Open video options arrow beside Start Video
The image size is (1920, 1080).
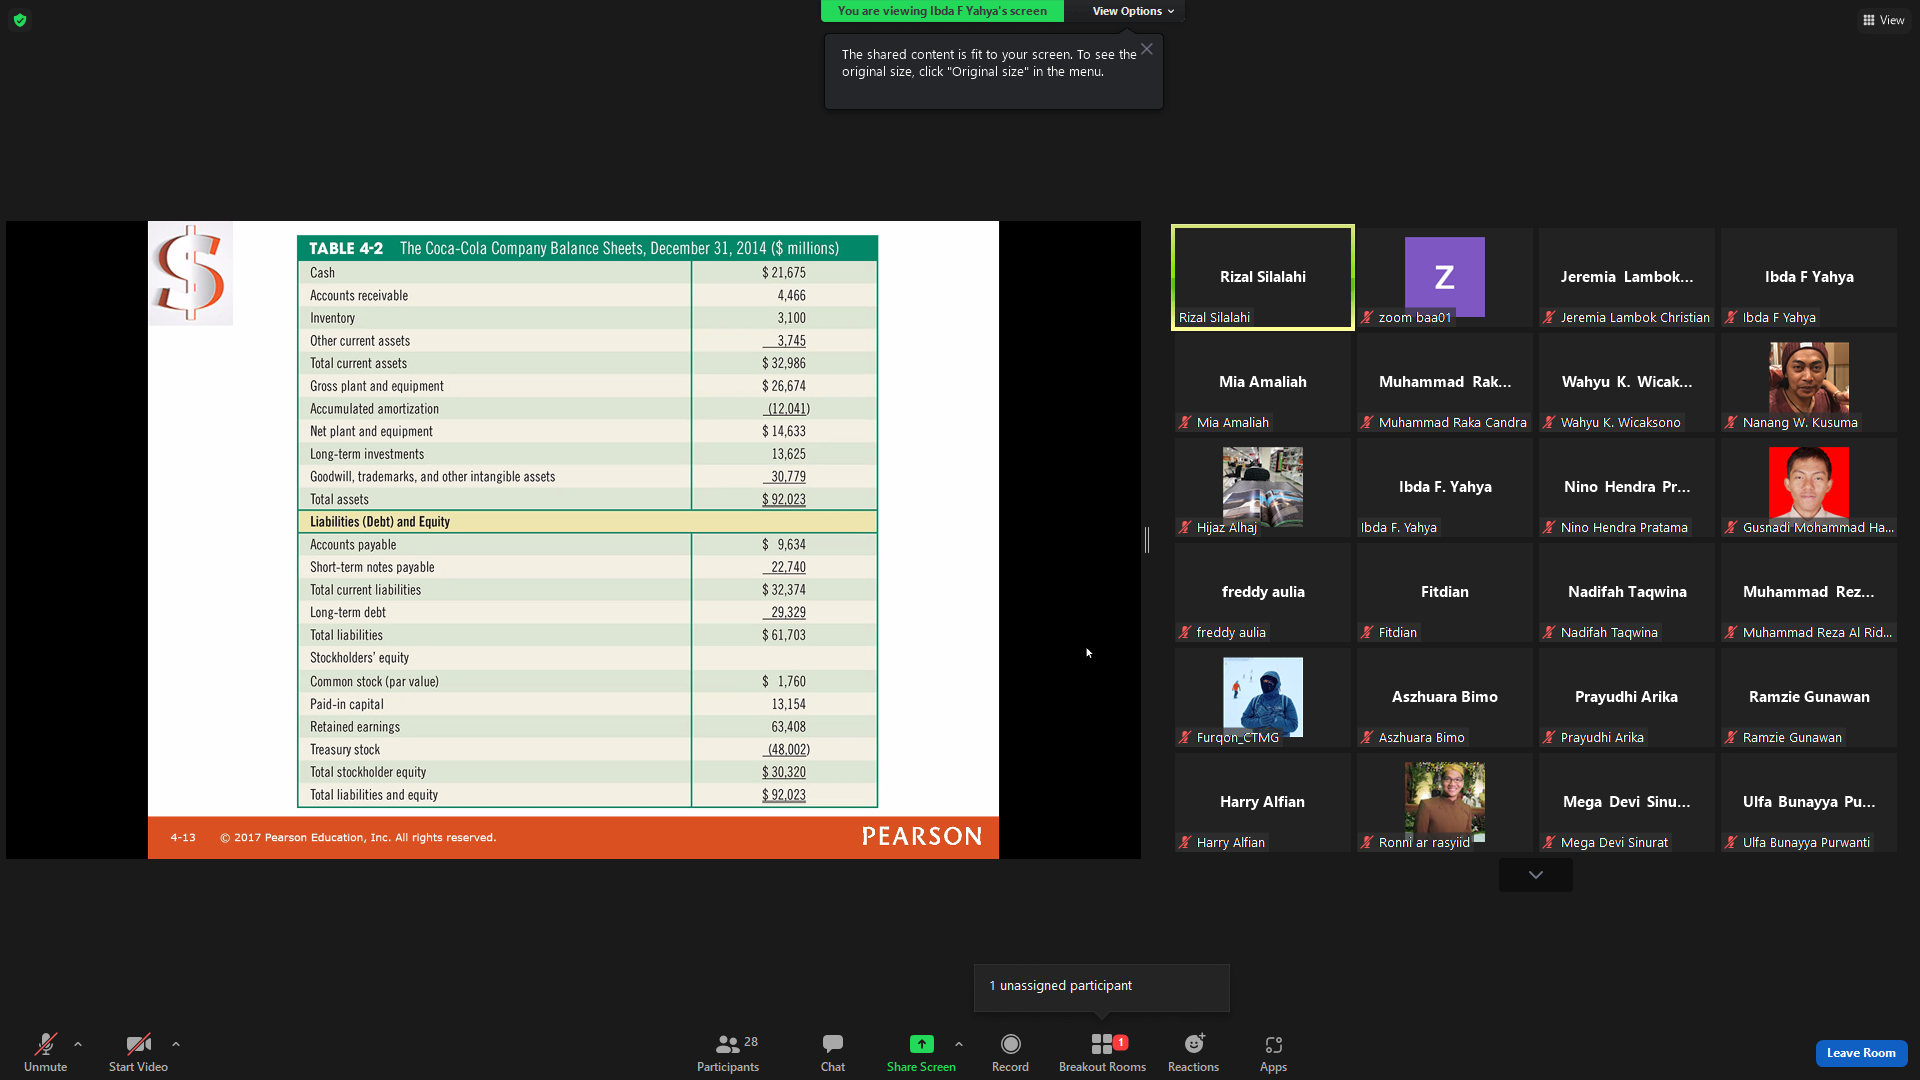pos(176,1044)
